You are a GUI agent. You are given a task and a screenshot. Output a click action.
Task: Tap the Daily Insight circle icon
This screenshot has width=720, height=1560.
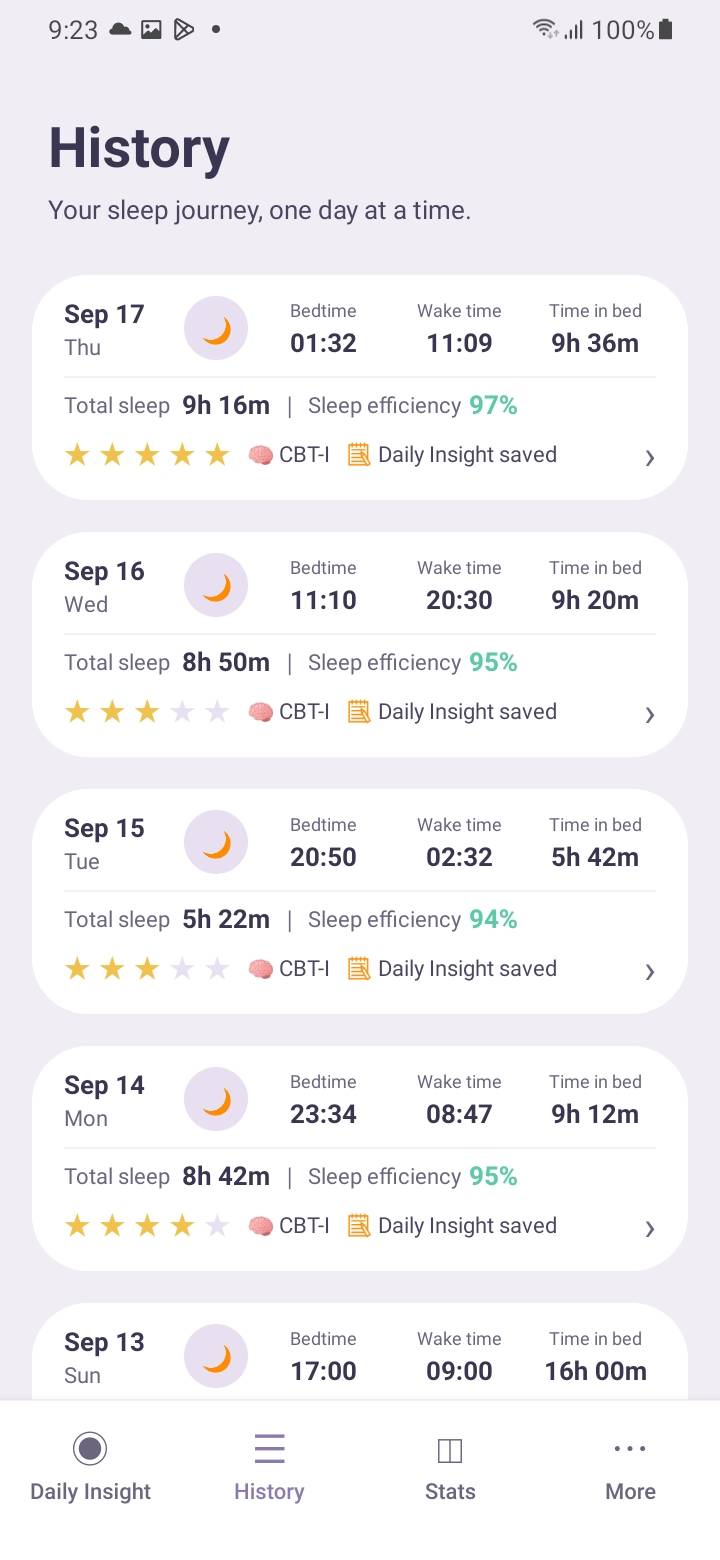pos(90,1448)
